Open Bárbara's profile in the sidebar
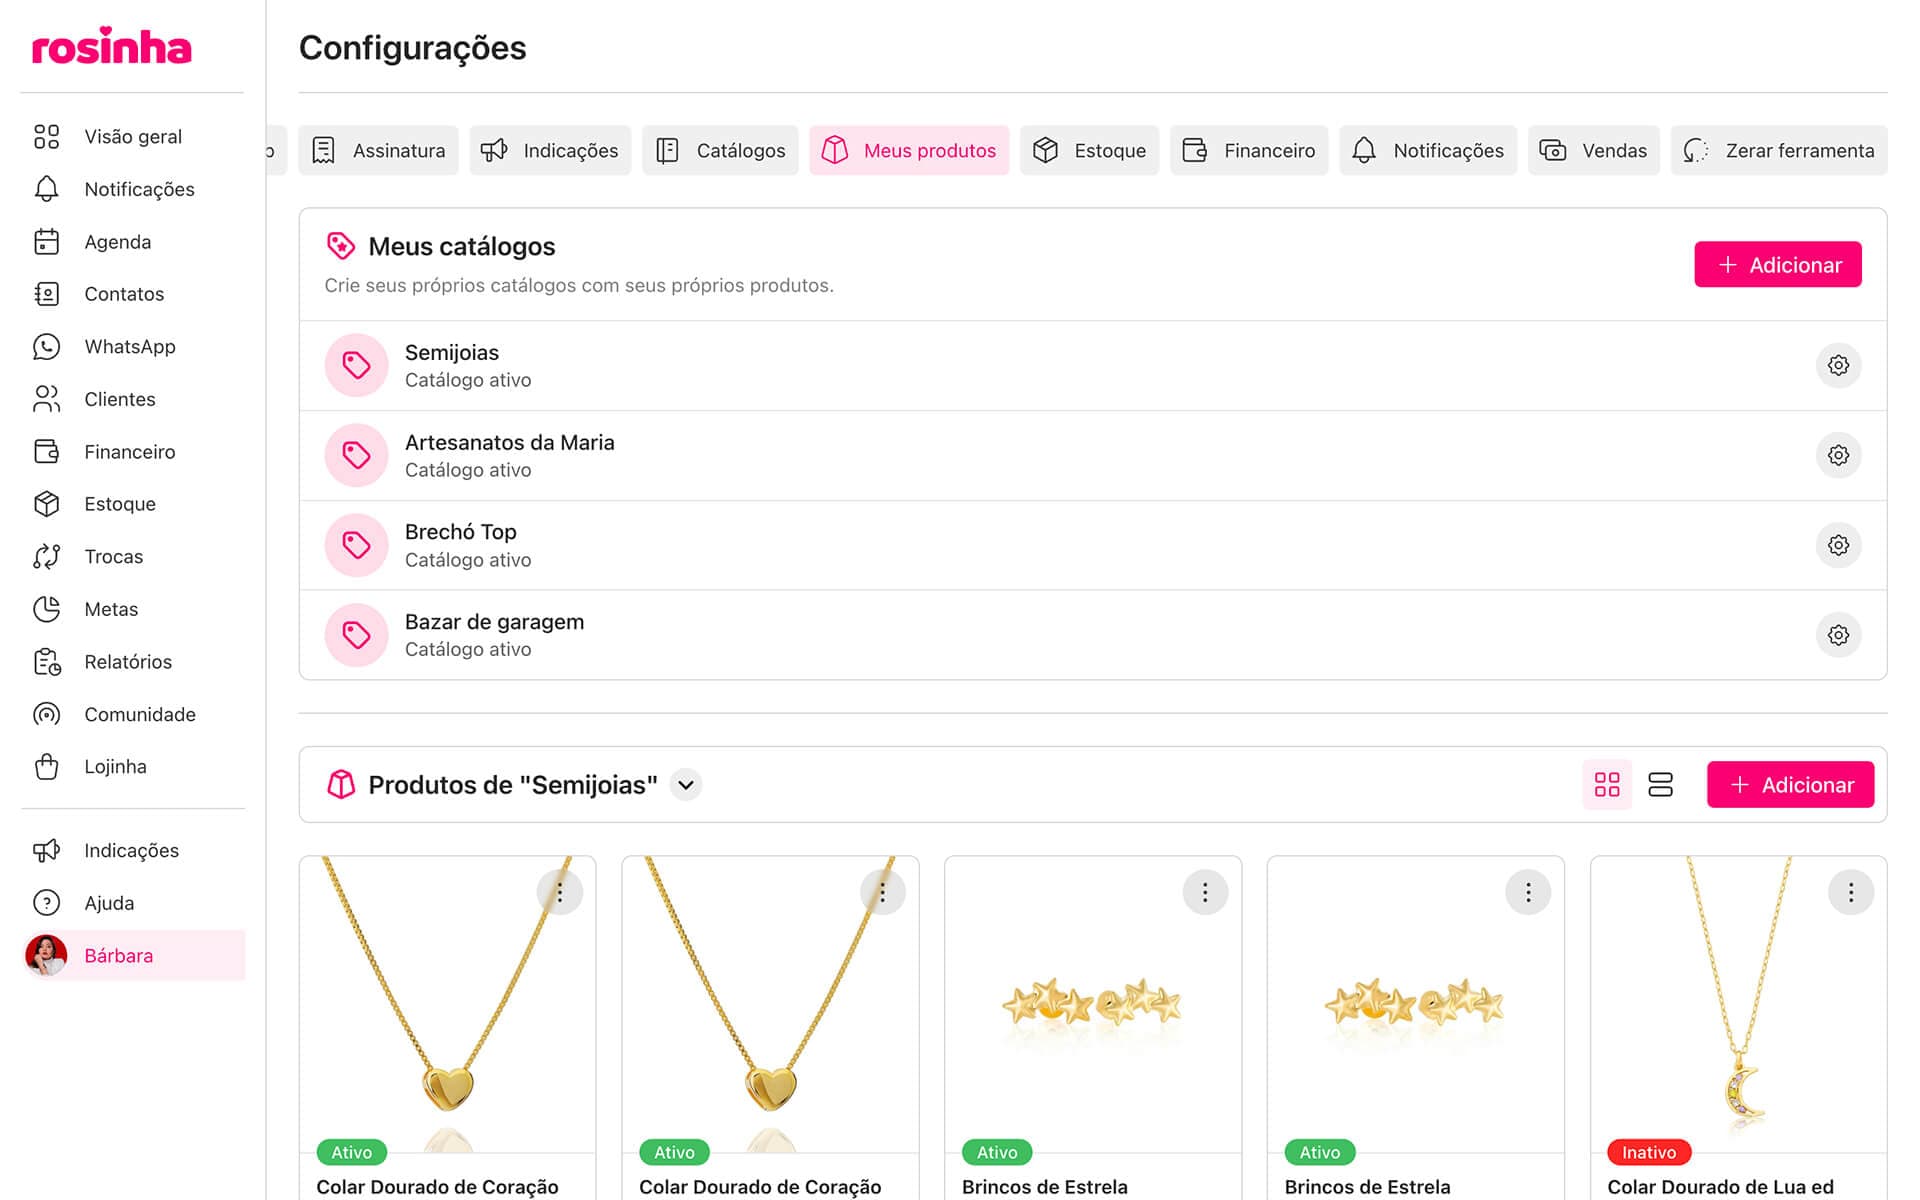 click(118, 955)
